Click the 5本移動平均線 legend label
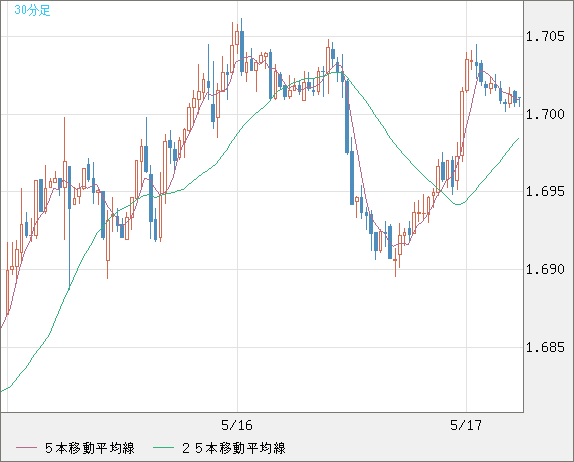This screenshot has height=462, width=574. [x=90, y=448]
